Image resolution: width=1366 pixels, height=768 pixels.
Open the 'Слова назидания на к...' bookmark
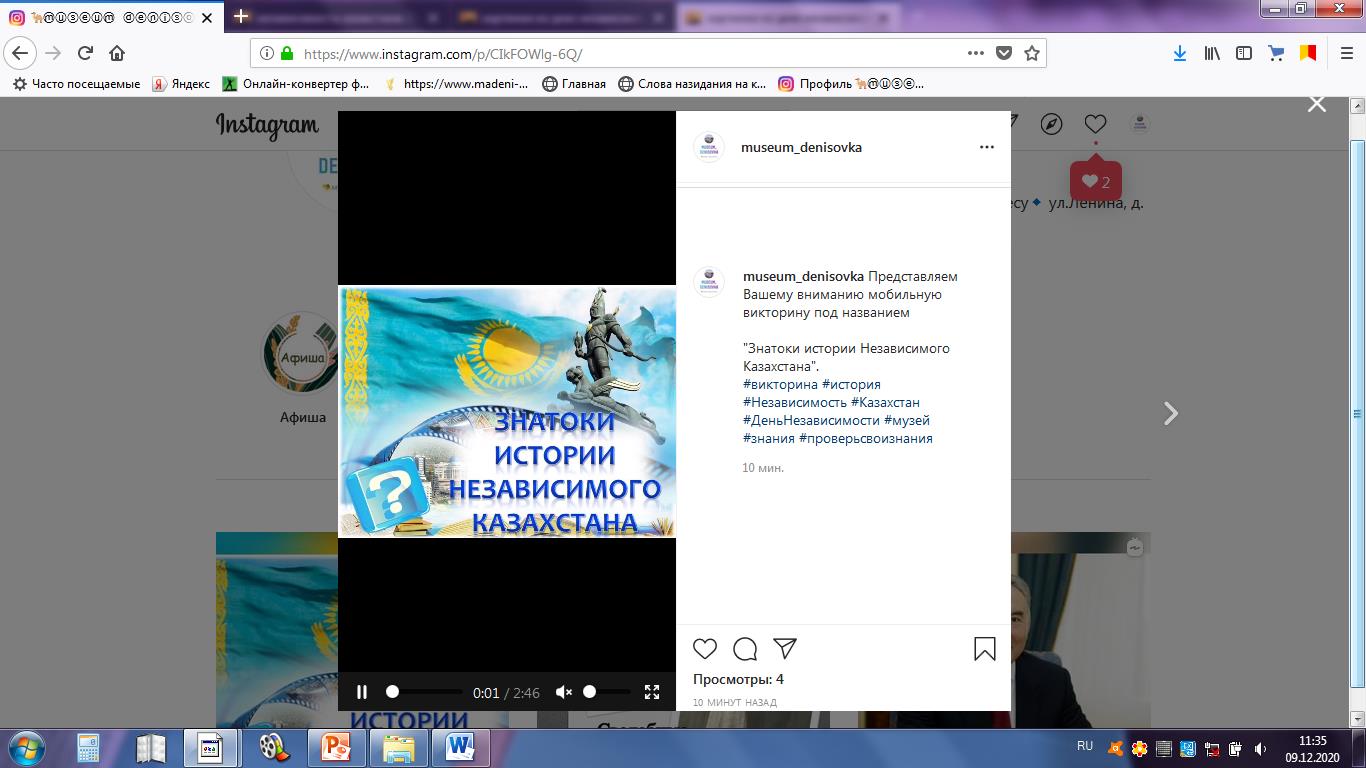692,84
